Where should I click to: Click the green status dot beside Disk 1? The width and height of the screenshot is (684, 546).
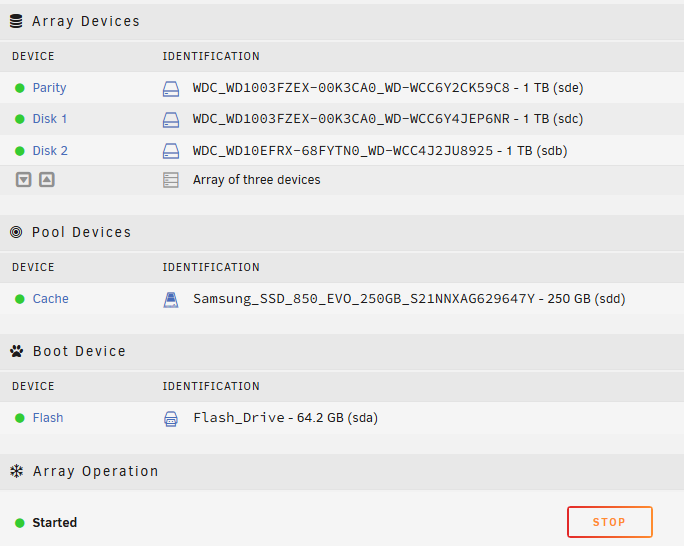point(20,119)
